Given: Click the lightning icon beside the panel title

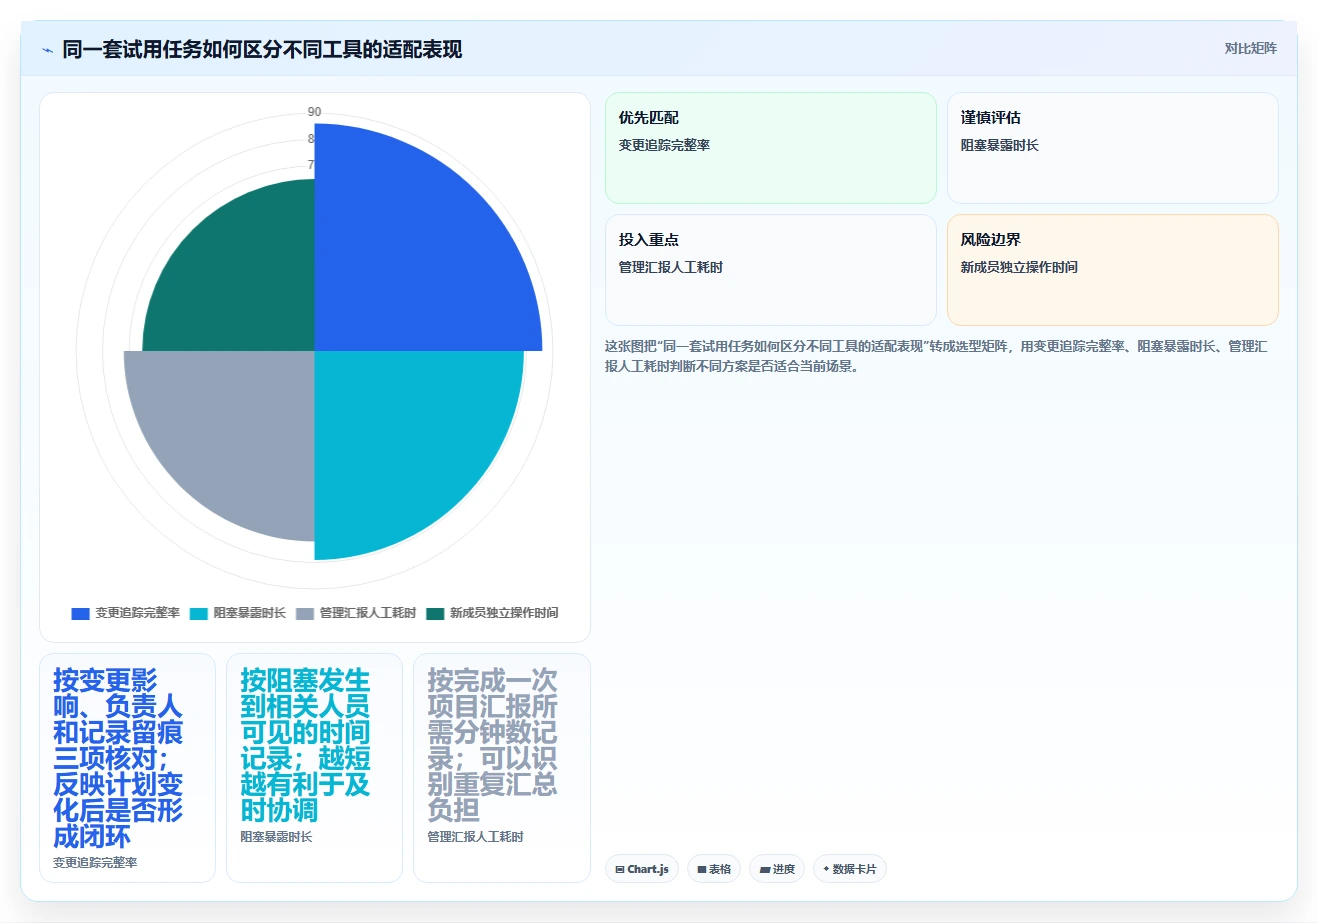Looking at the screenshot, I should [47, 50].
